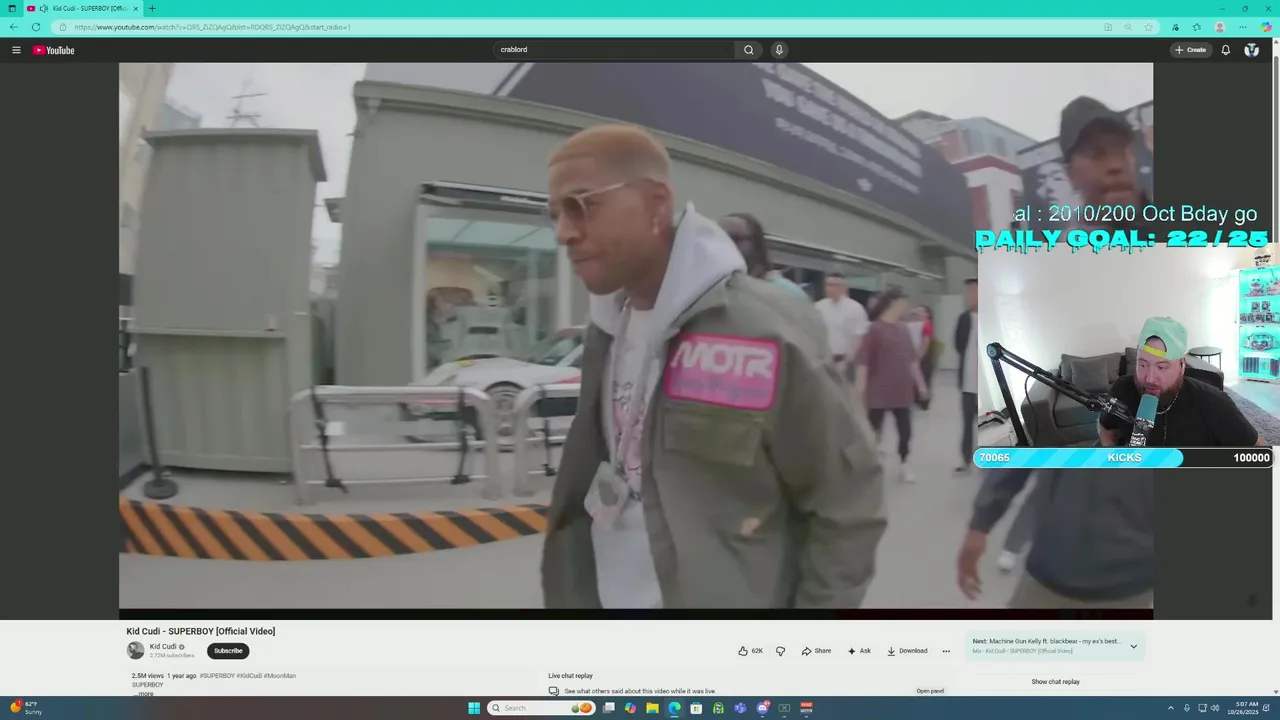Expand description with '...more'

click(145, 693)
